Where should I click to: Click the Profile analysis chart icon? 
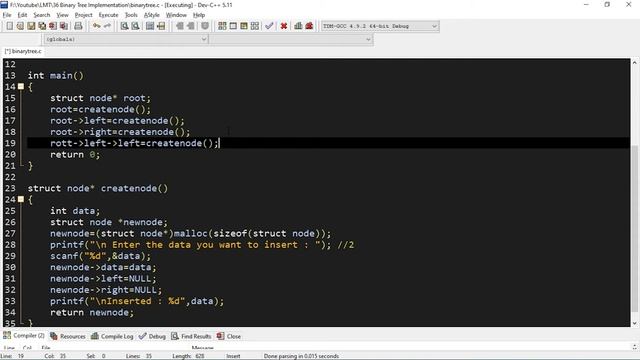point(298,26)
